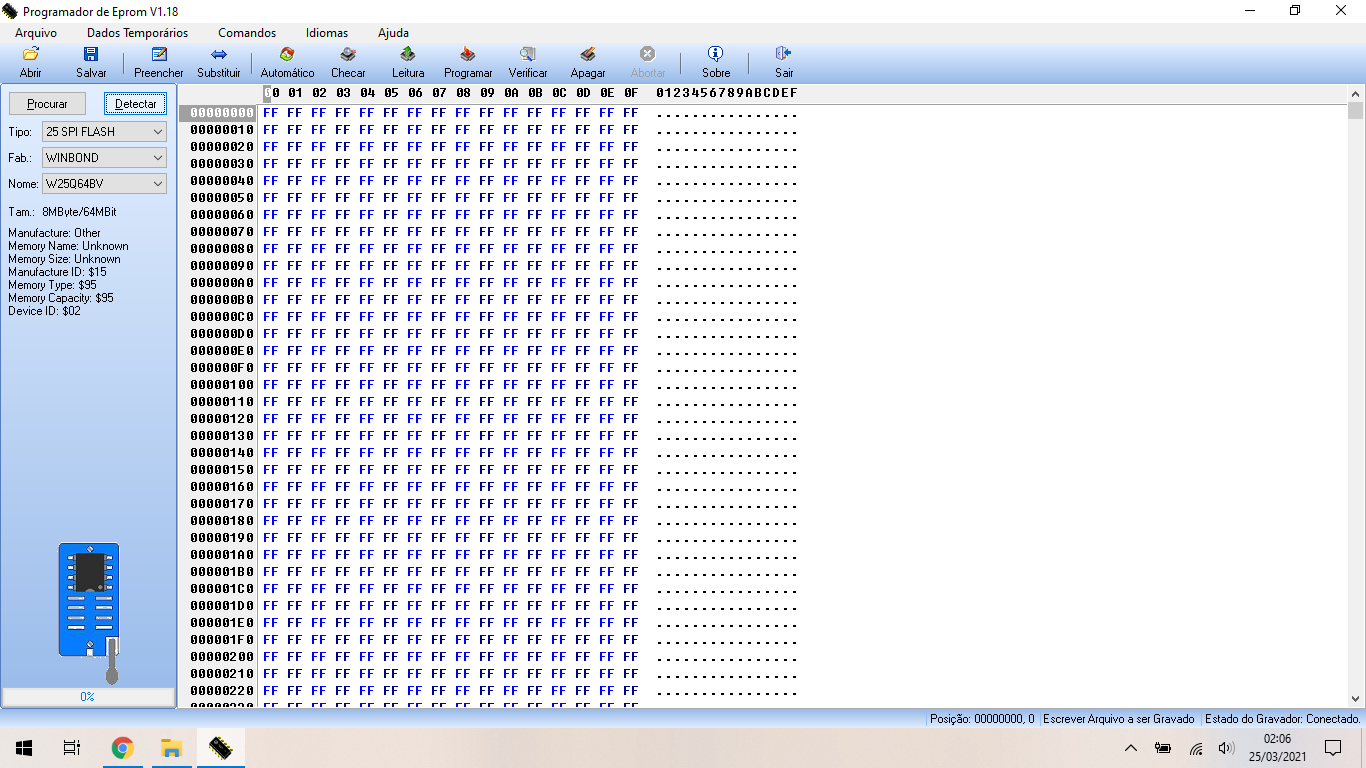Open the Windows Start menu

24,748
